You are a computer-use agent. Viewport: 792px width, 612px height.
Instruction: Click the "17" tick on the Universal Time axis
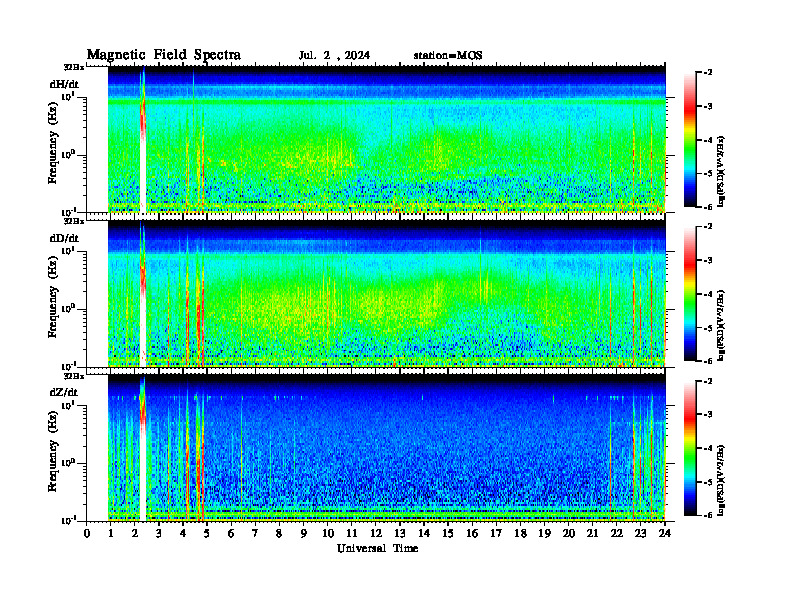pos(496,534)
